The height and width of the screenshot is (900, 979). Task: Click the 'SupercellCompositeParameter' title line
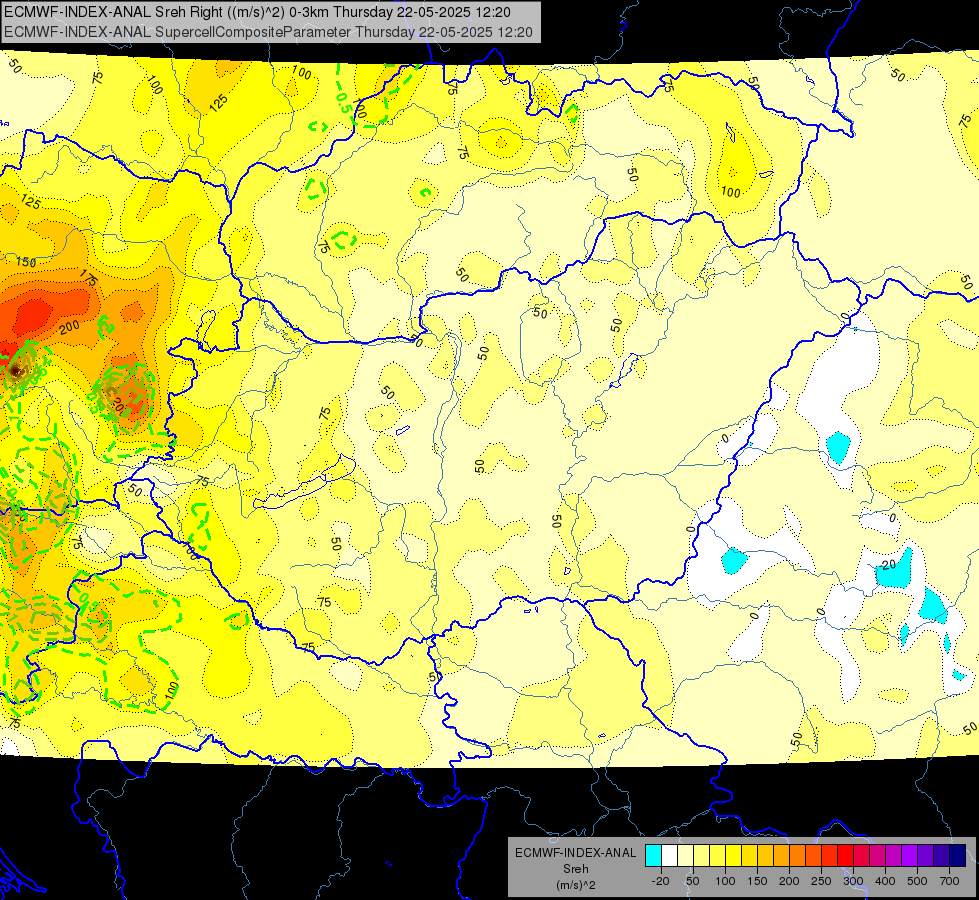coord(268,32)
